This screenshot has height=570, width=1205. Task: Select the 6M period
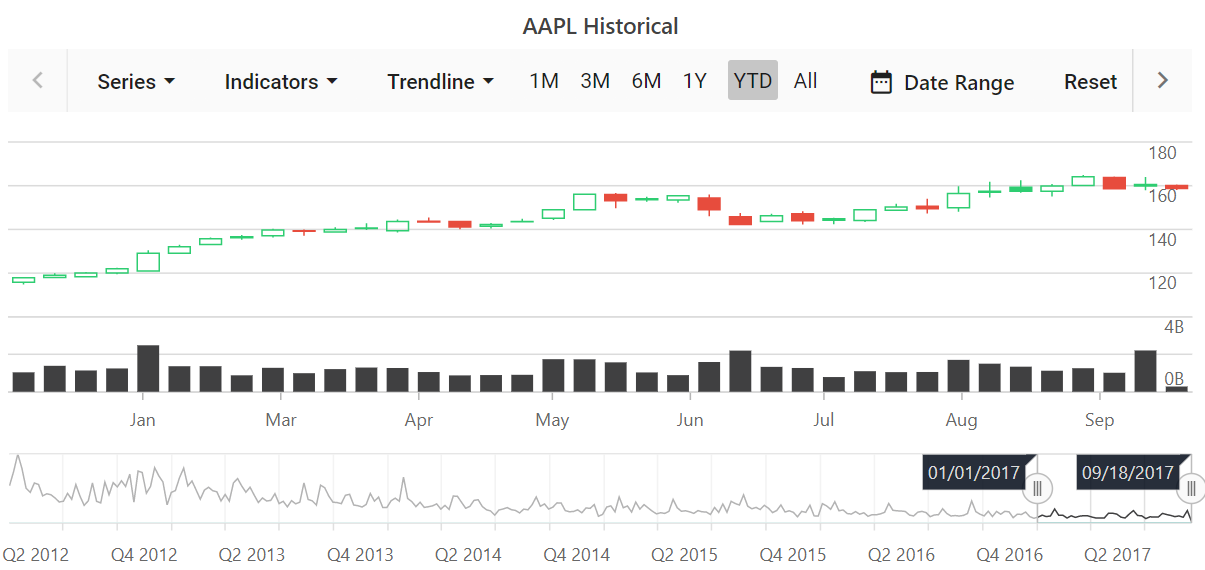pos(646,81)
